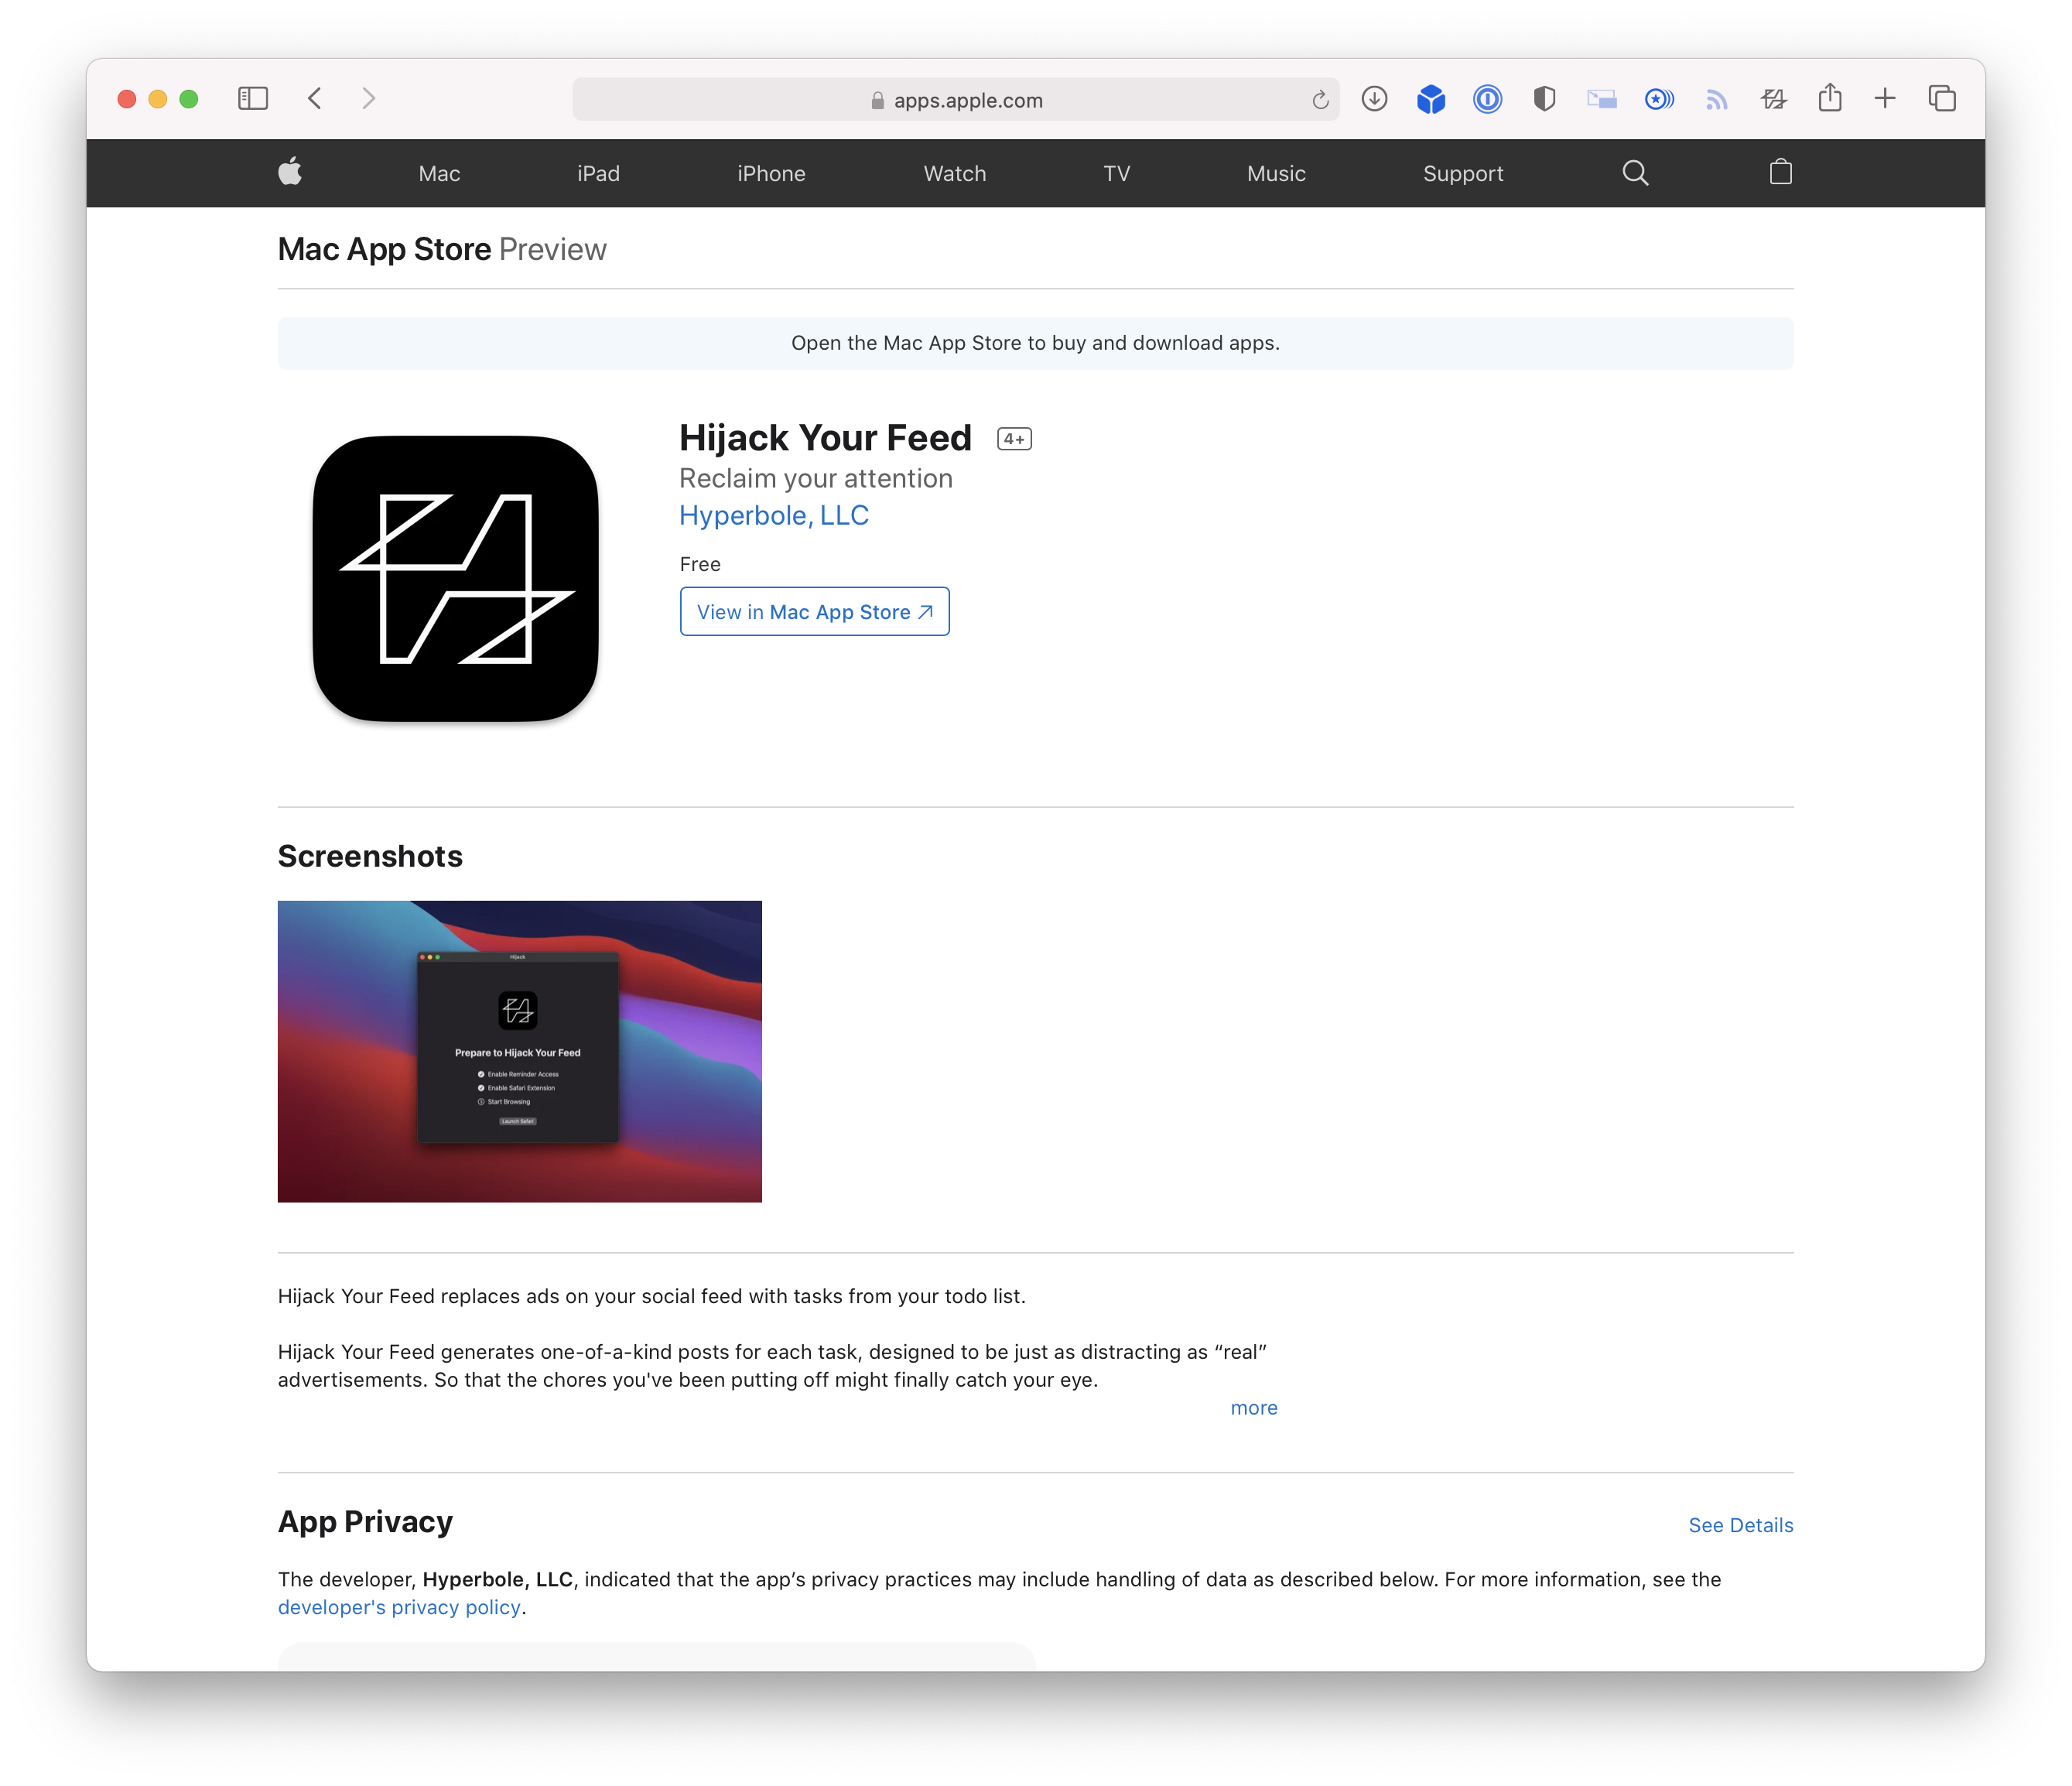
Task: Click the apps.apple.com address field
Action: pos(955,99)
